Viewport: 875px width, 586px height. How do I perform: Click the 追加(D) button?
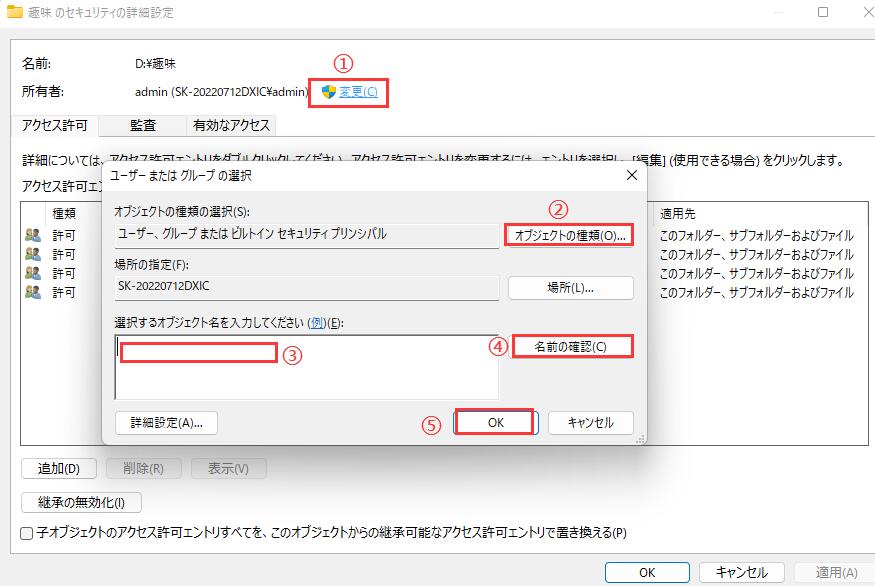pos(58,469)
